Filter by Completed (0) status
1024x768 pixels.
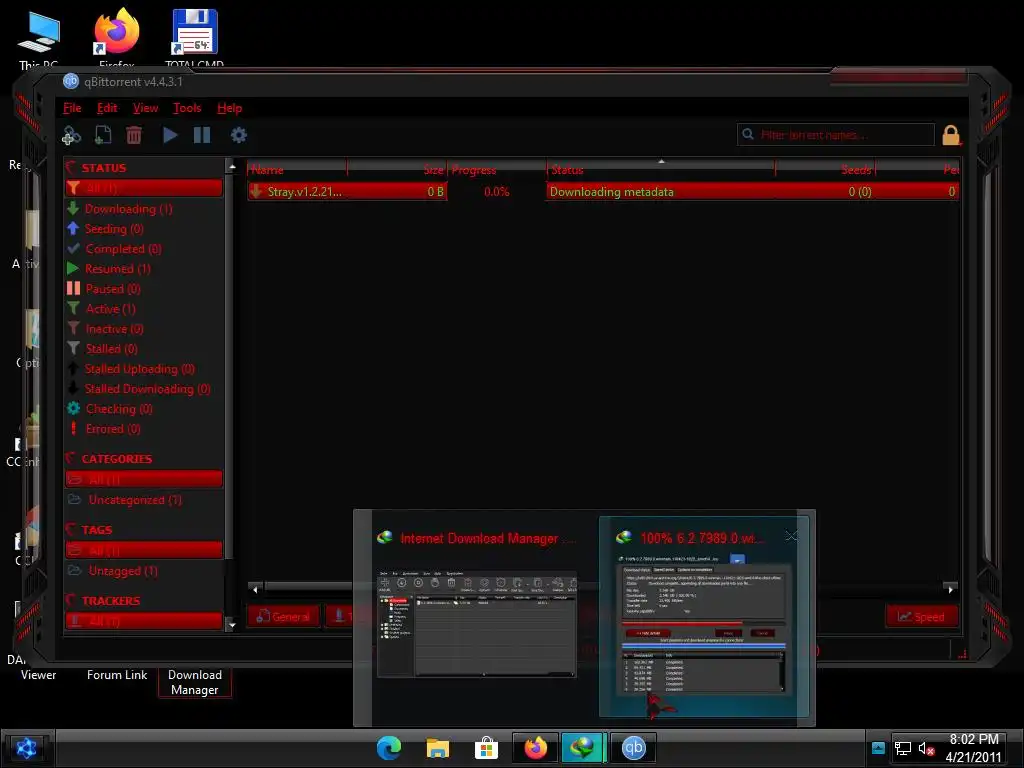pyautogui.click(x=123, y=249)
